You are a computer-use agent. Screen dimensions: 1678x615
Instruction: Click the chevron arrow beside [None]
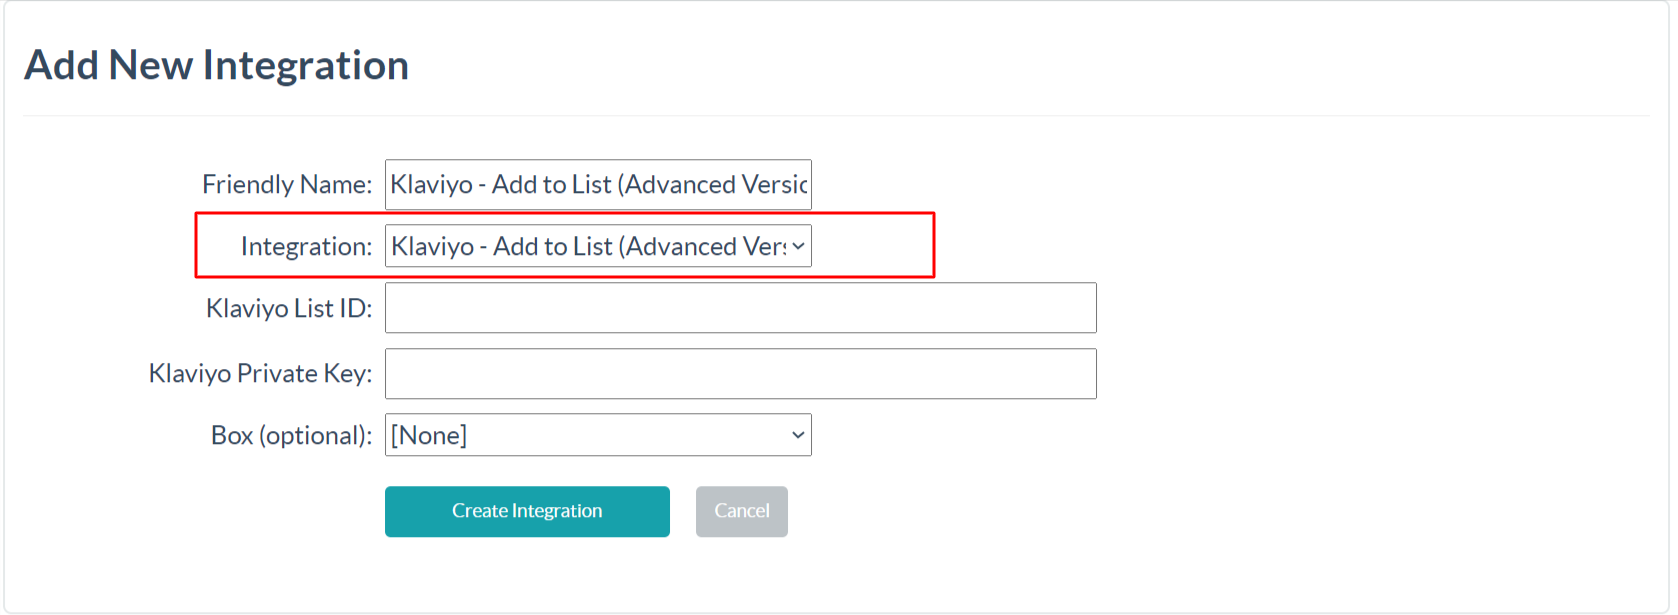point(798,435)
